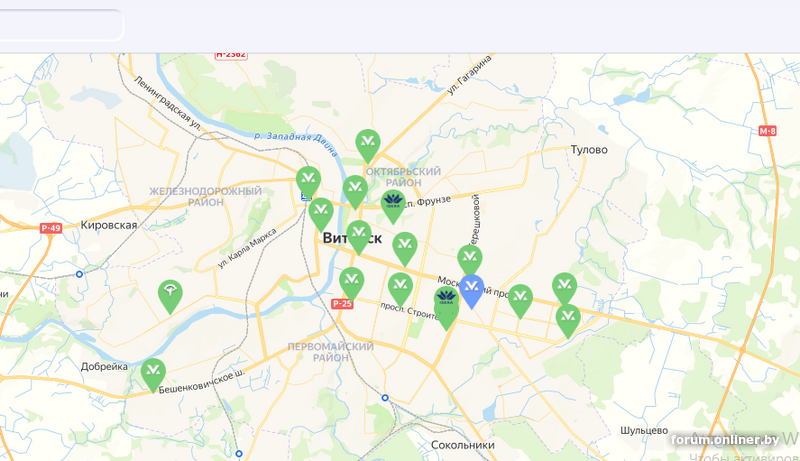Click the Р-25 road badge
This screenshot has height=461, width=800.
(x=342, y=304)
